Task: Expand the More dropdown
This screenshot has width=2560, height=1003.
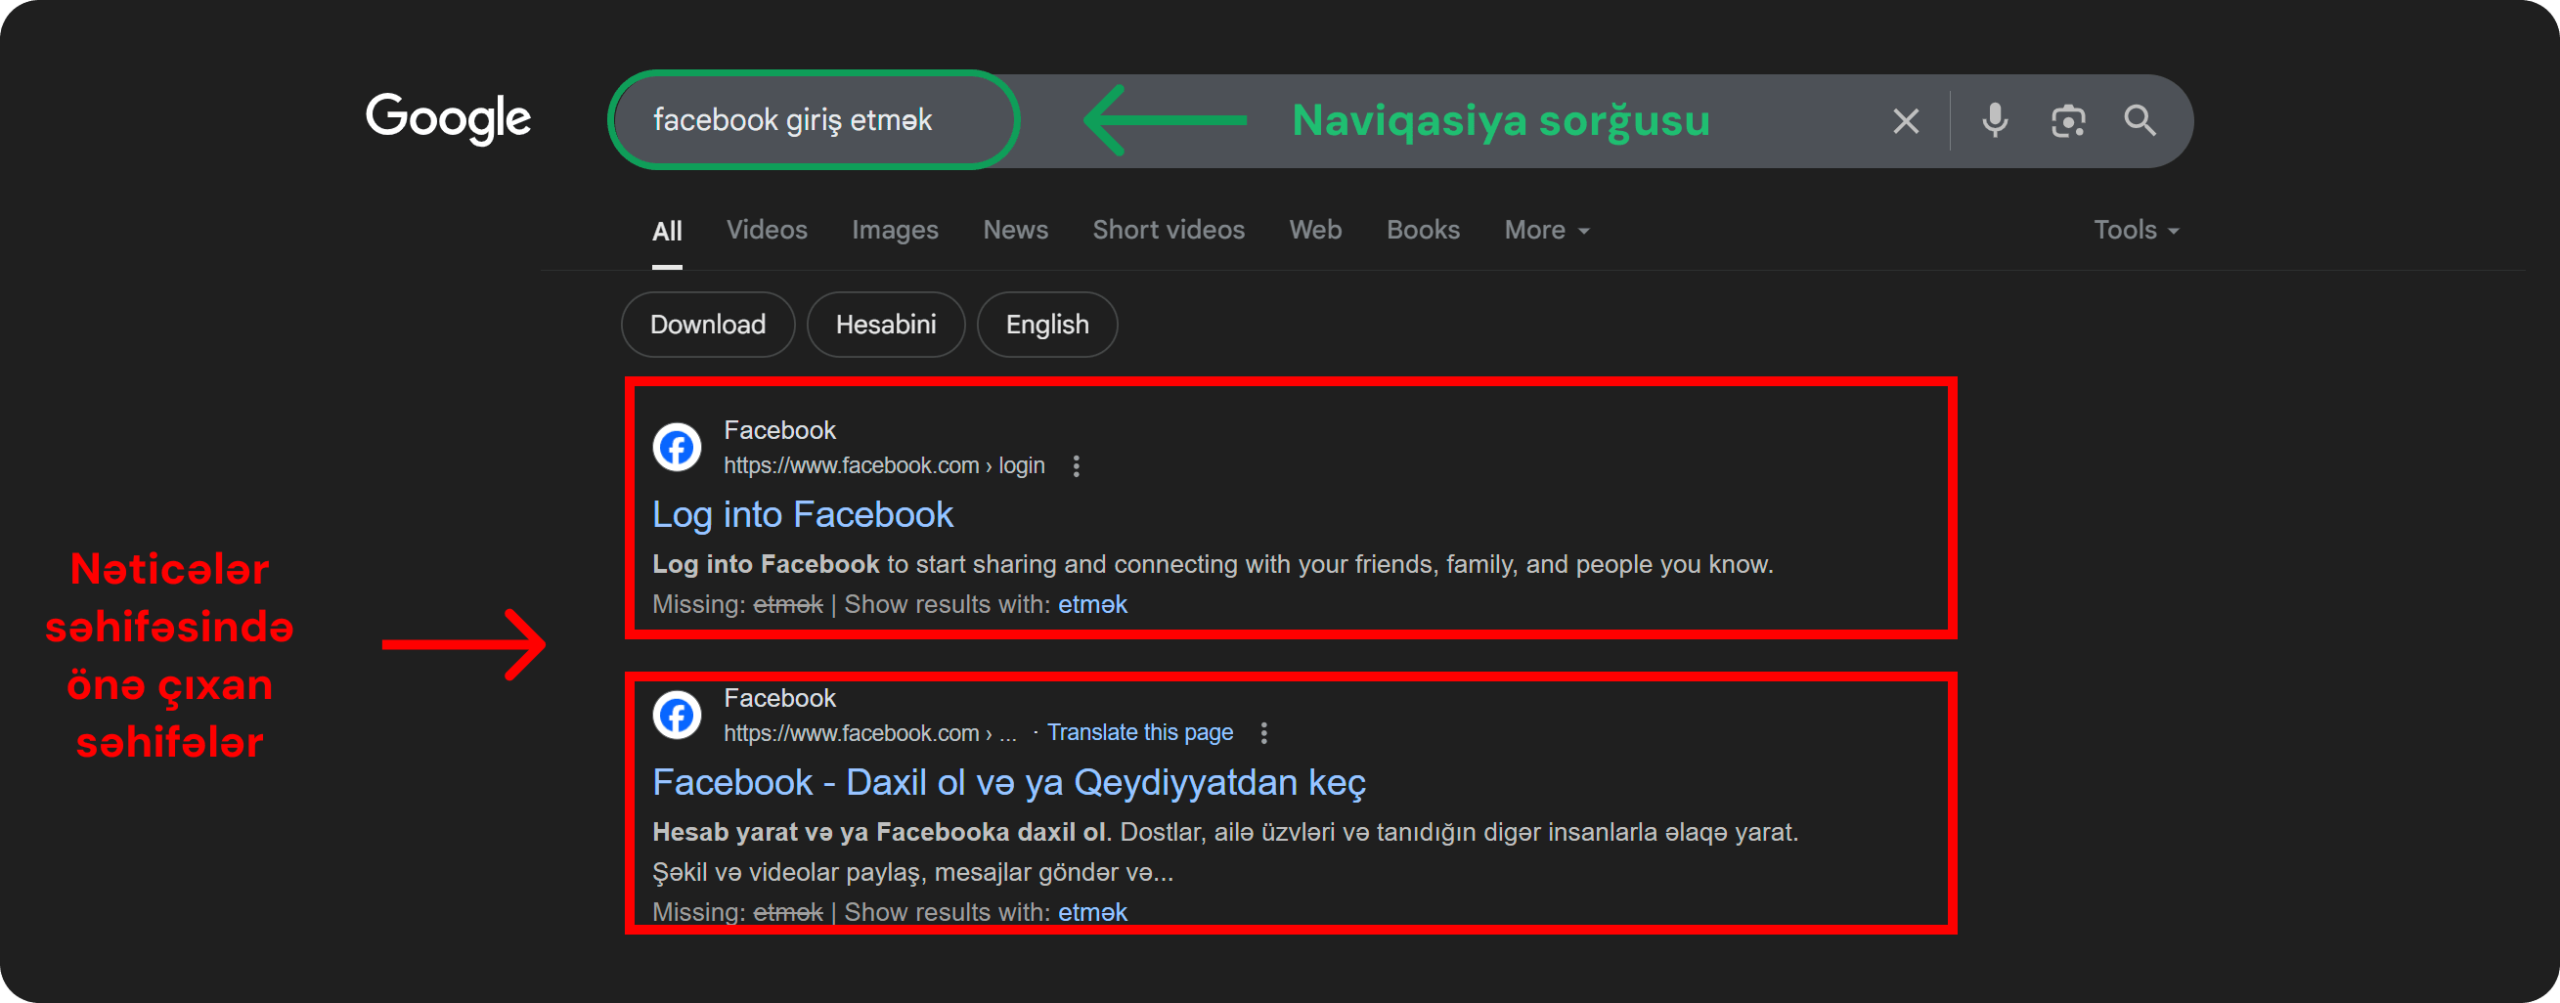Action: pyautogui.click(x=1546, y=230)
